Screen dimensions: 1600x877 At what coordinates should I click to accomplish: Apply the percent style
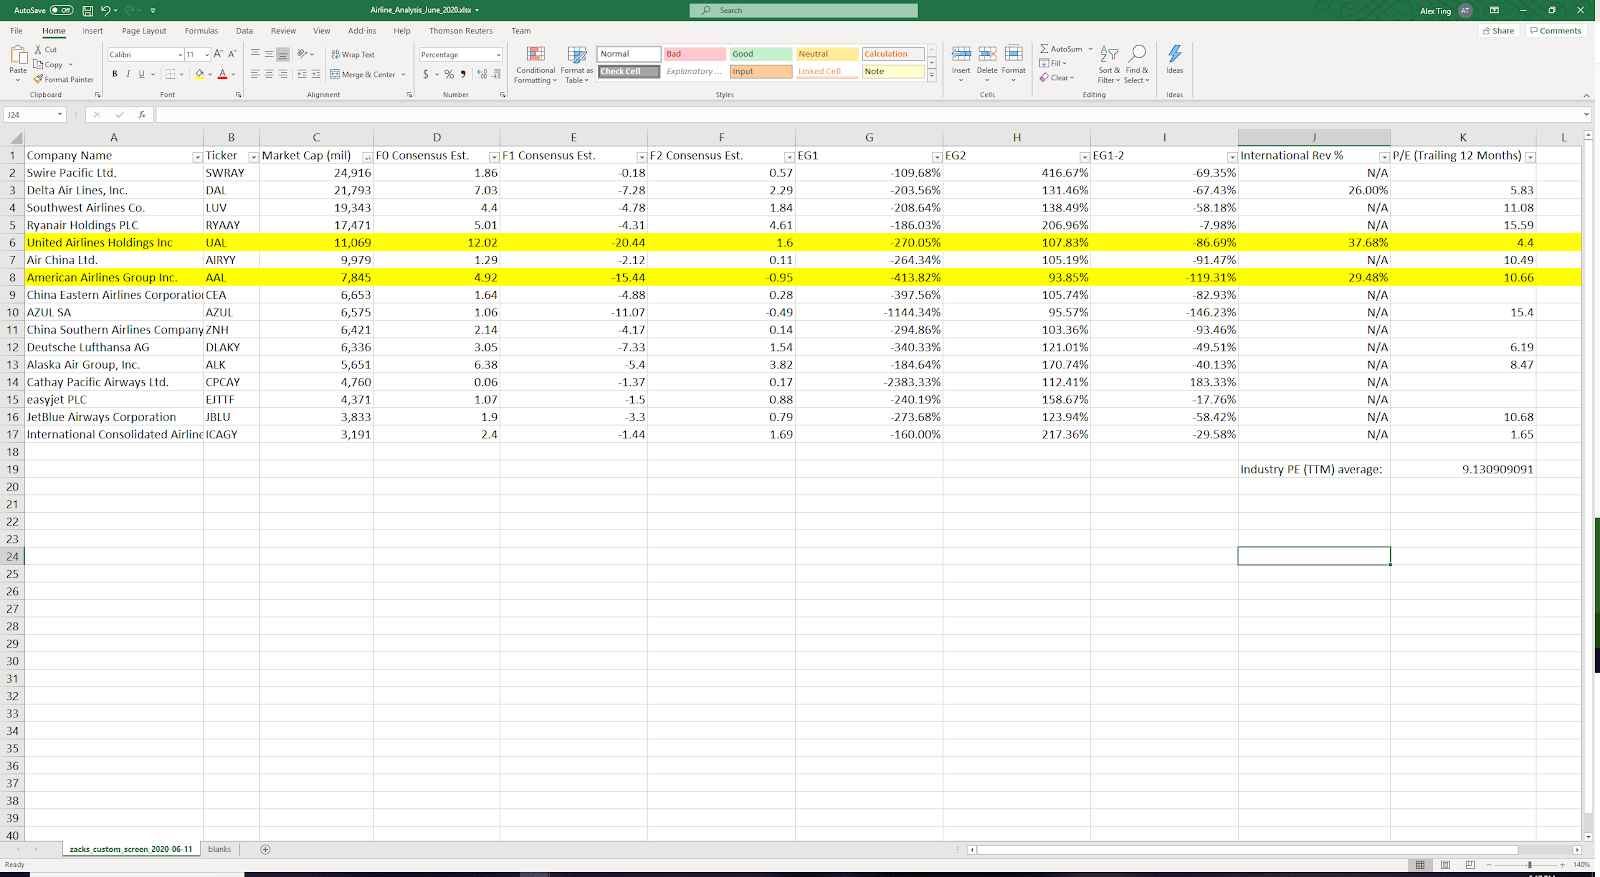(x=449, y=74)
